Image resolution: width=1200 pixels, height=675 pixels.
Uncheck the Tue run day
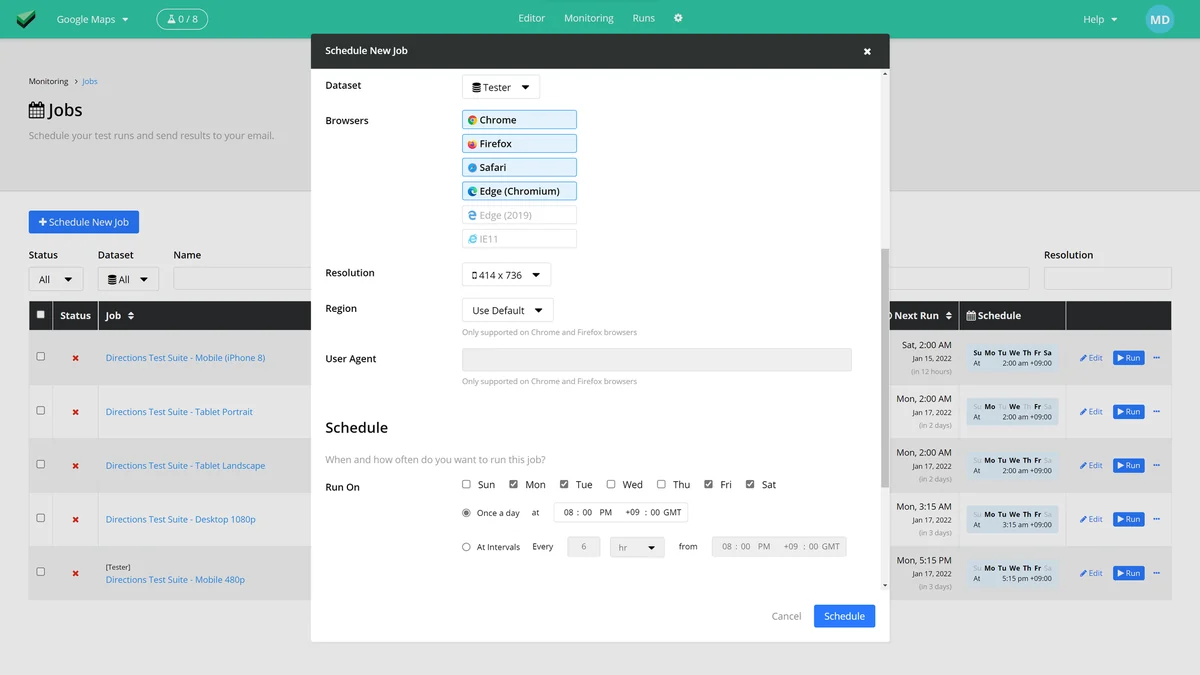click(564, 484)
